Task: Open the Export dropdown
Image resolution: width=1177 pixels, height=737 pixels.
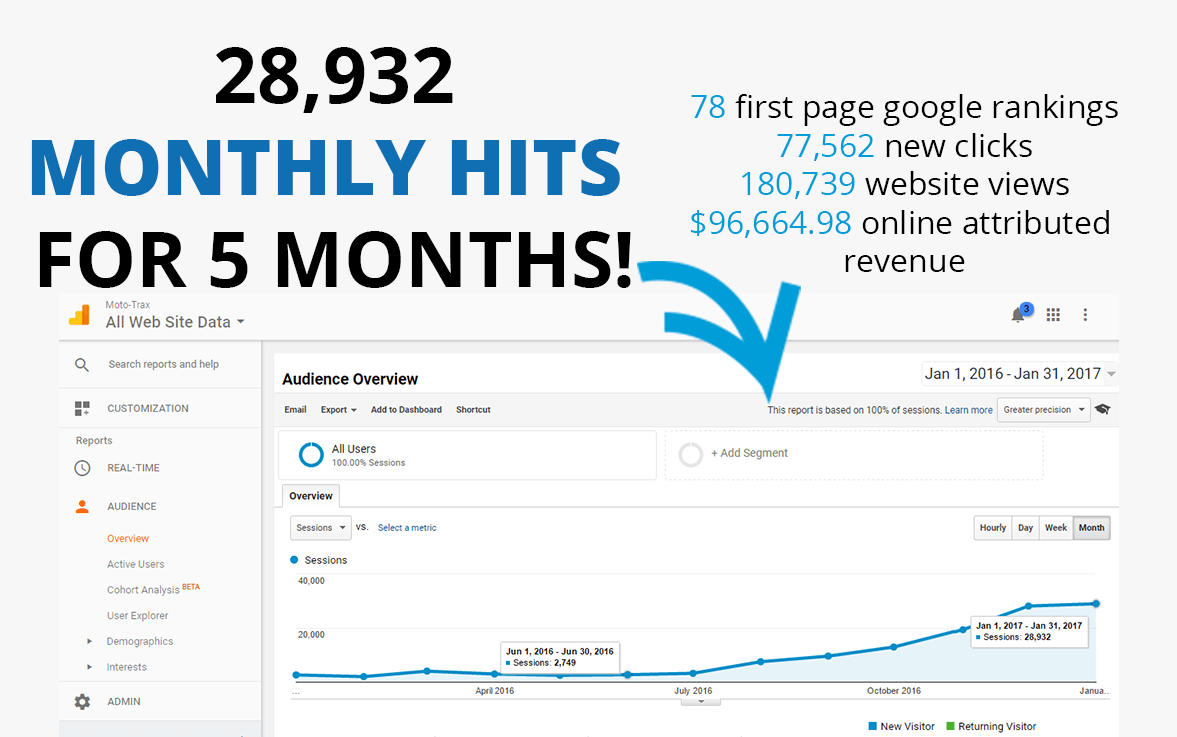Action: coord(339,409)
